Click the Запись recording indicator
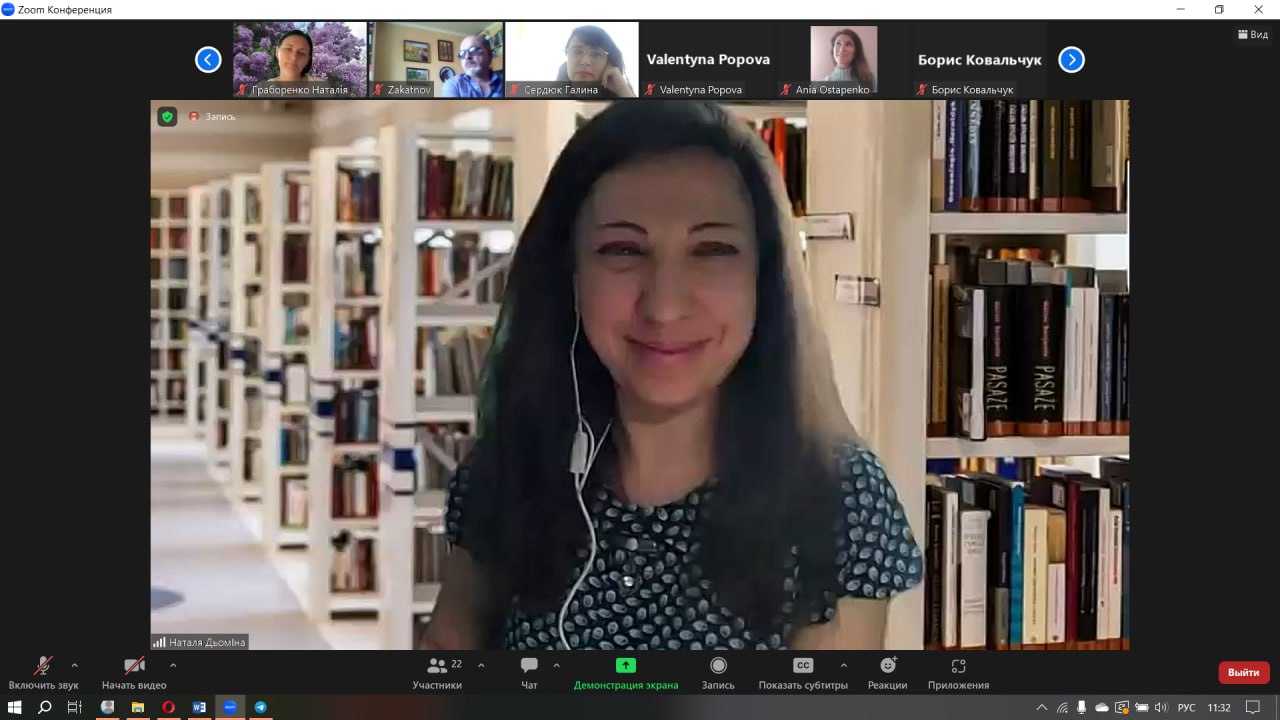1280x720 pixels. 212,117
